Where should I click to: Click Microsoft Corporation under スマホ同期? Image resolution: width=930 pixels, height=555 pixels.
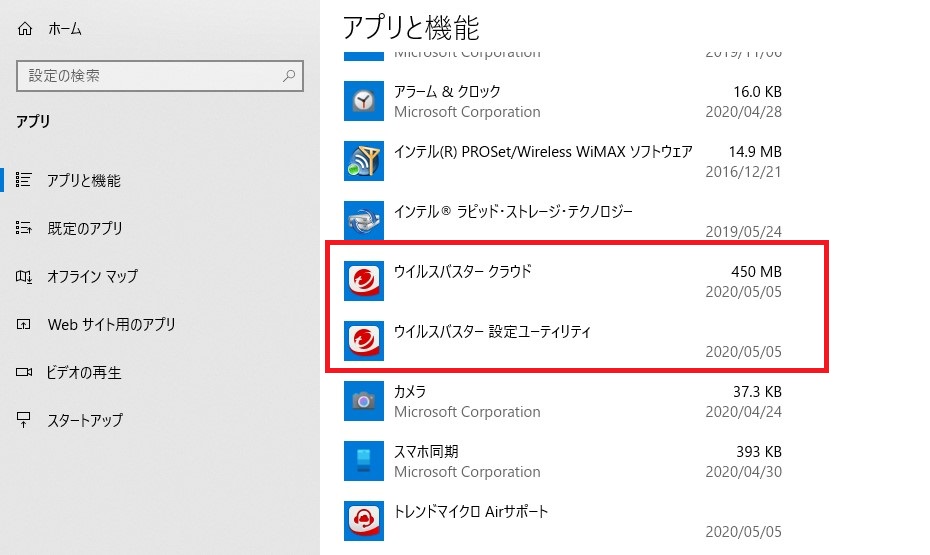coord(467,472)
